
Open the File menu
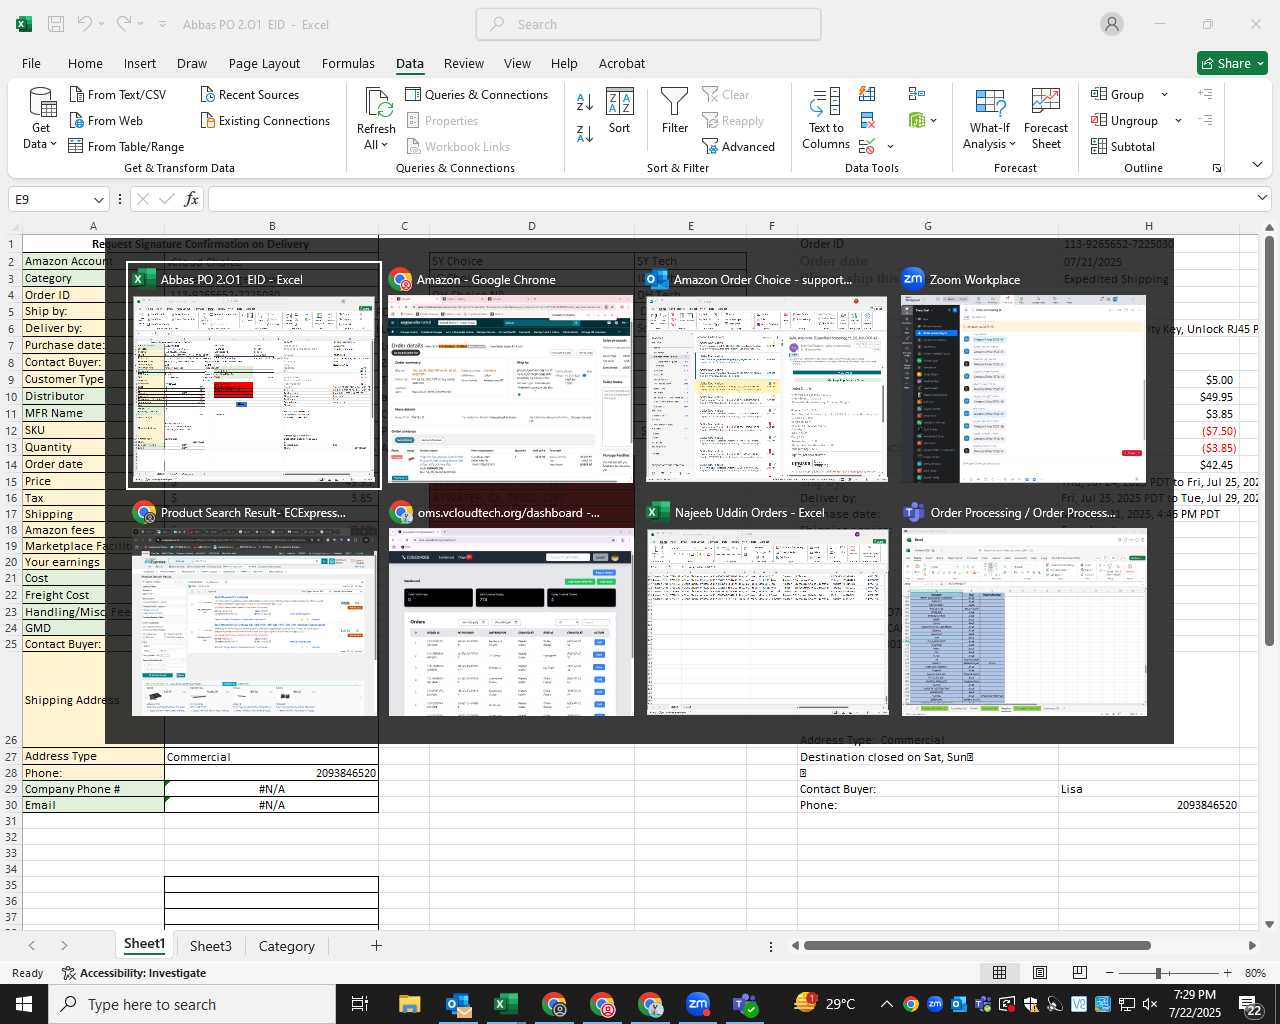click(x=32, y=63)
